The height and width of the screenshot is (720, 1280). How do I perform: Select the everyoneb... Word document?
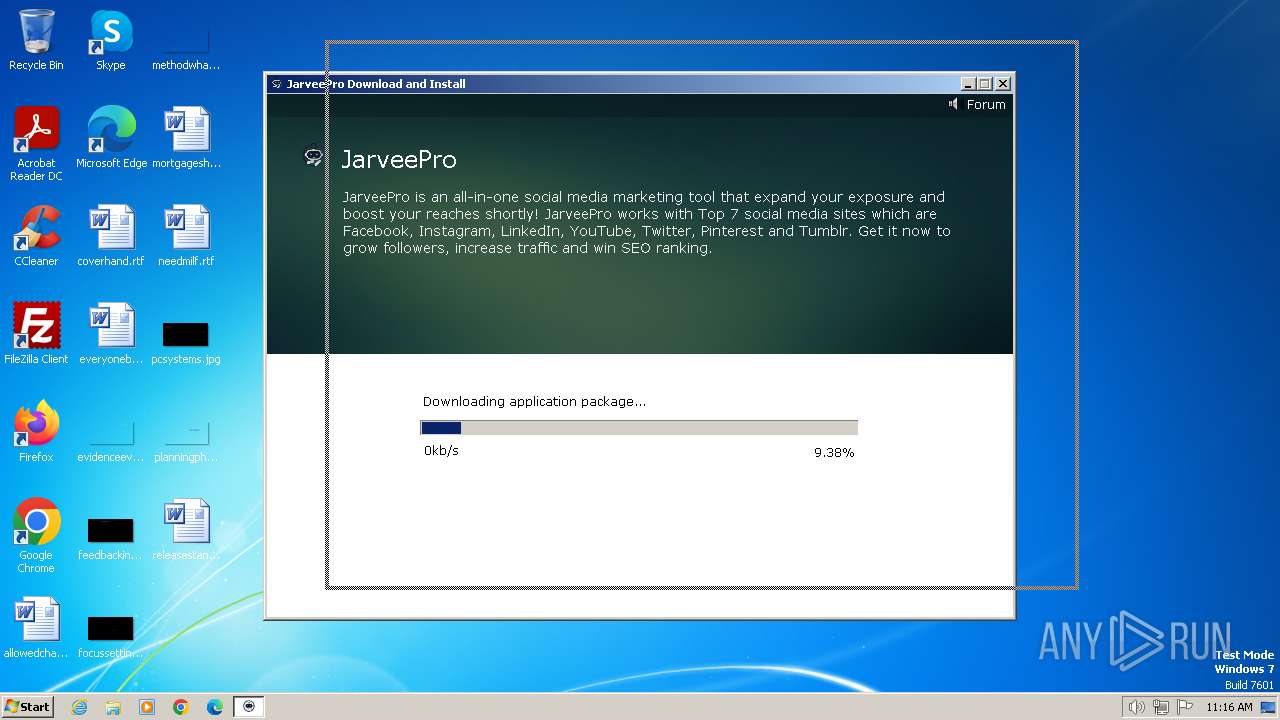110,334
